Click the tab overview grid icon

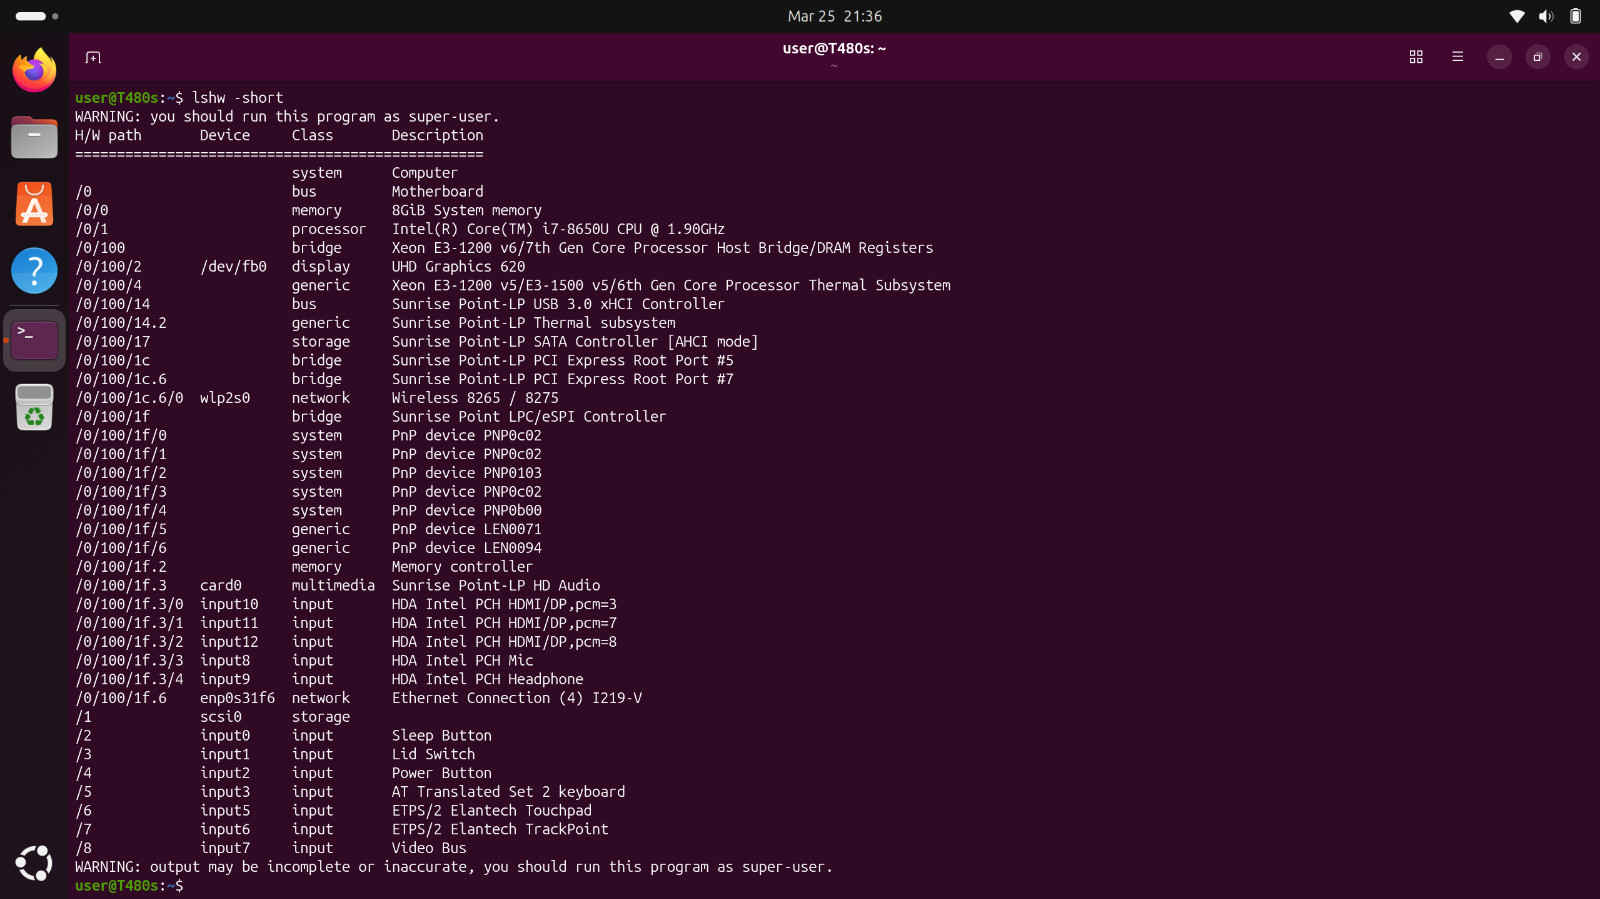(x=1416, y=57)
